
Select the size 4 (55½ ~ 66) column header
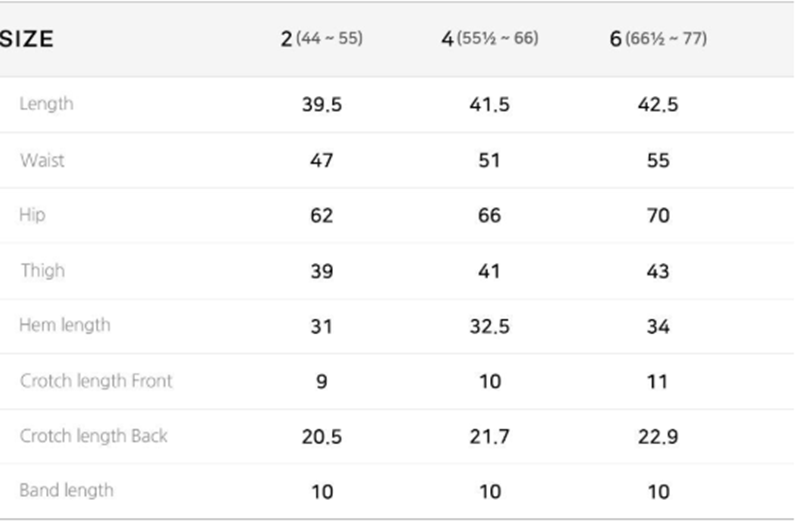pyautogui.click(x=489, y=40)
